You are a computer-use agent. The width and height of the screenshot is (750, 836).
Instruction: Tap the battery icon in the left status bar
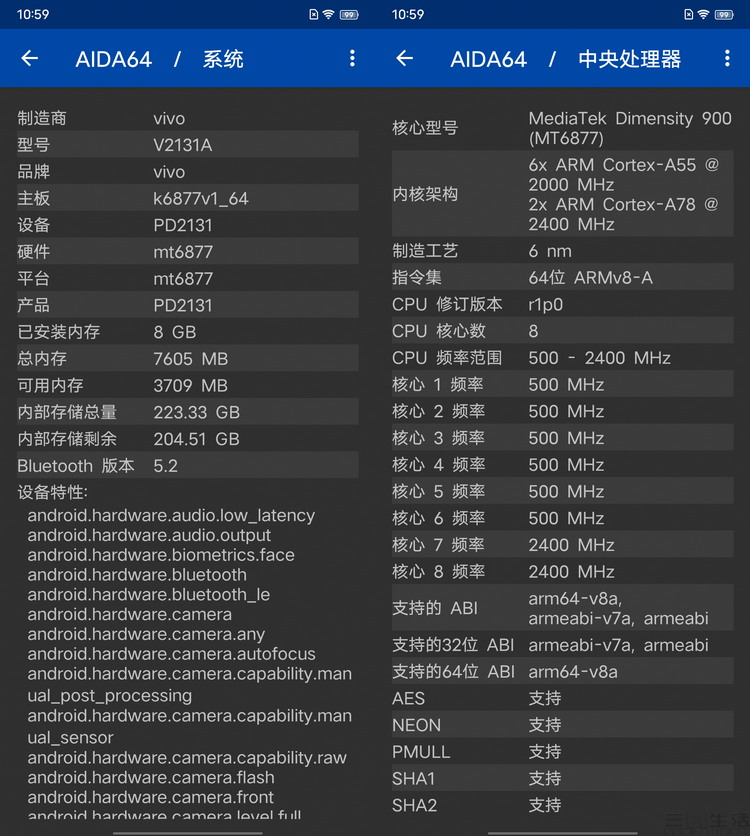[349, 14]
